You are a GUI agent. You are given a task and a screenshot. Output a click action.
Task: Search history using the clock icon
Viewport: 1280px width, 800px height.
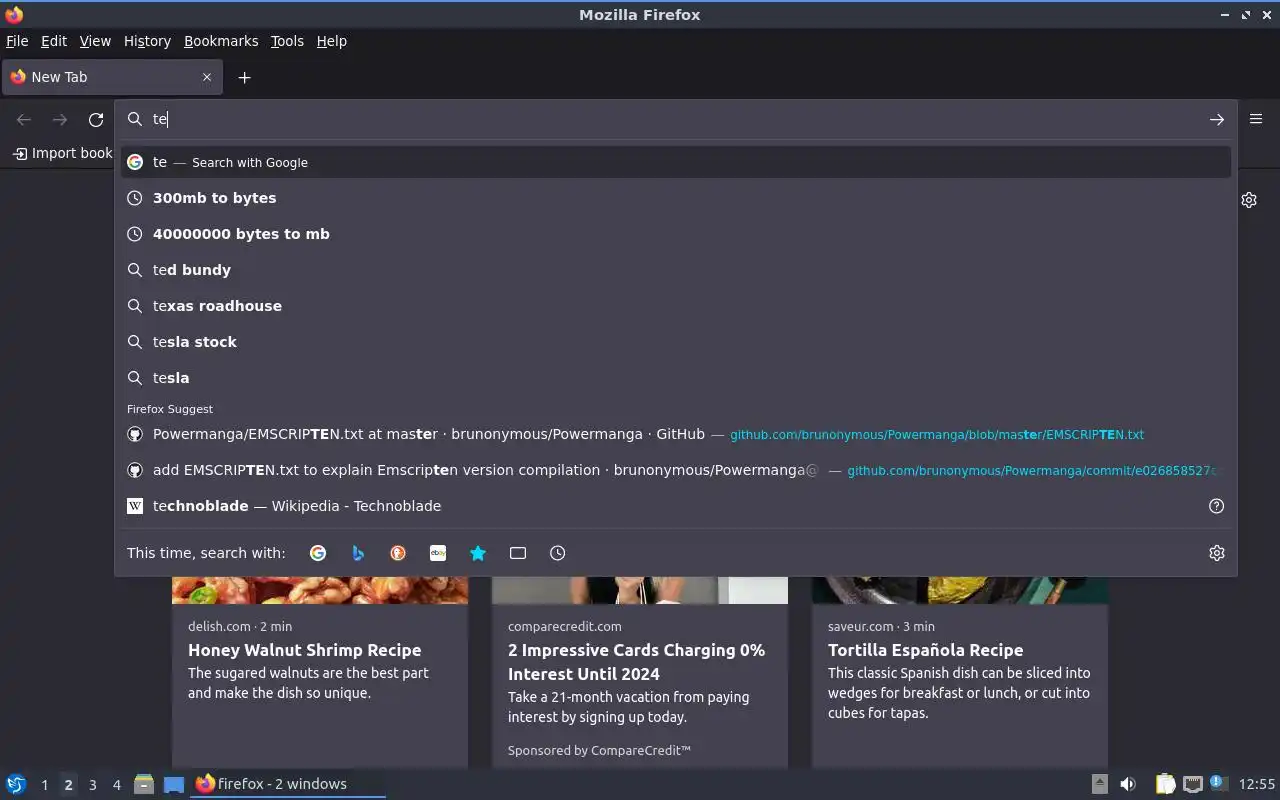[x=558, y=553]
